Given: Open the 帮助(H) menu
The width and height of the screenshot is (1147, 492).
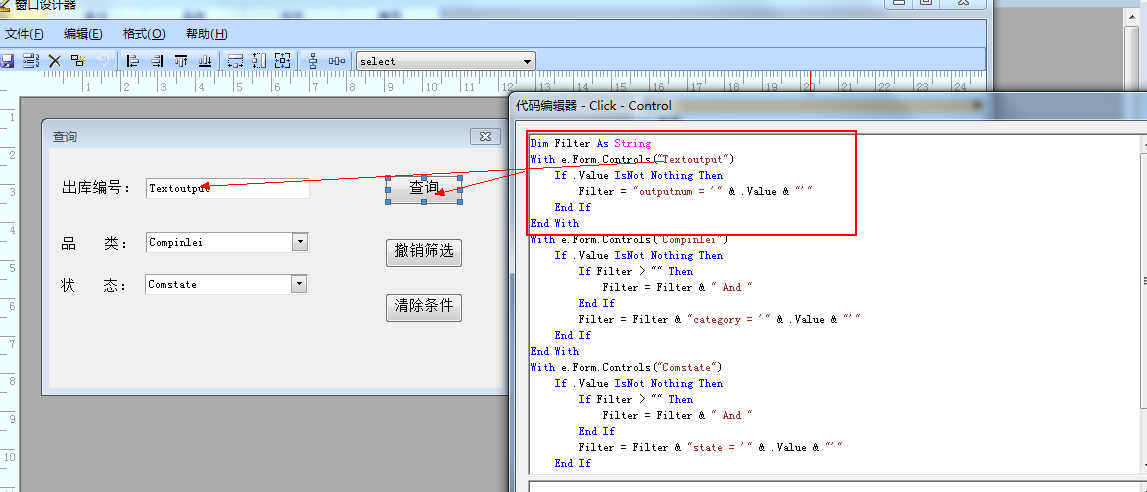Looking at the screenshot, I should click(x=206, y=34).
